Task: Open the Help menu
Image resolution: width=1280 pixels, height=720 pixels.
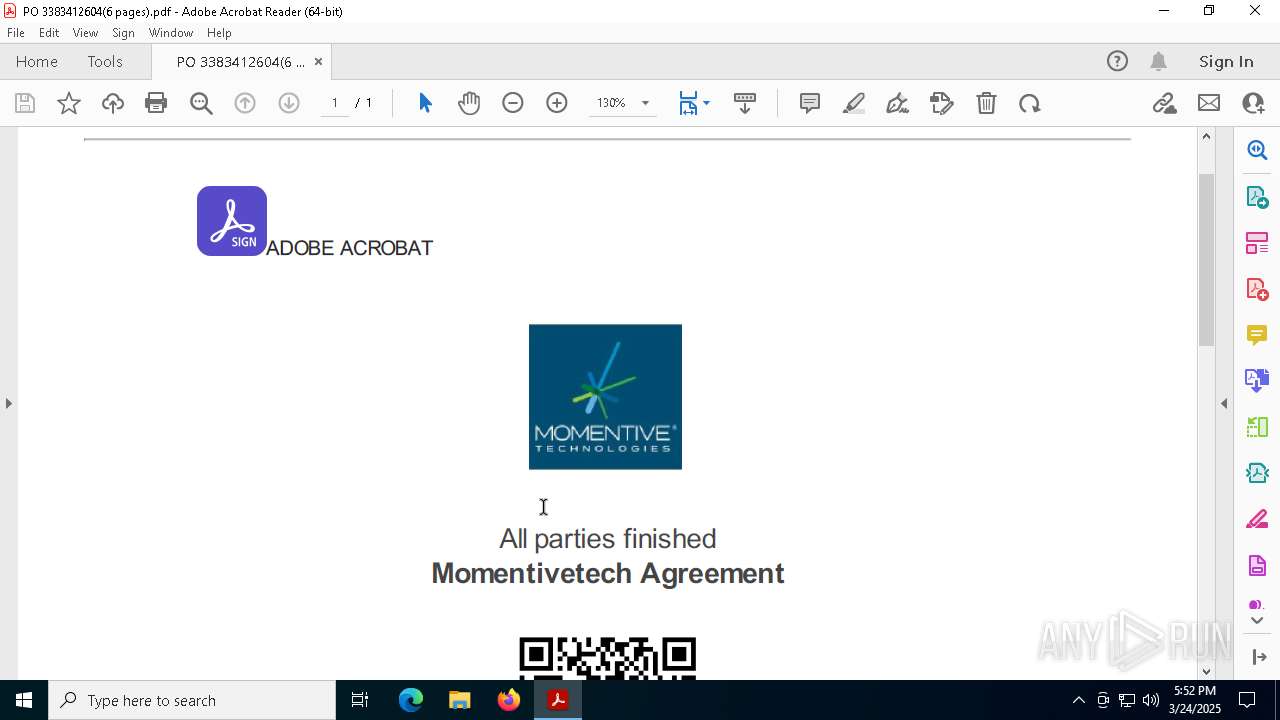Action: tap(219, 33)
